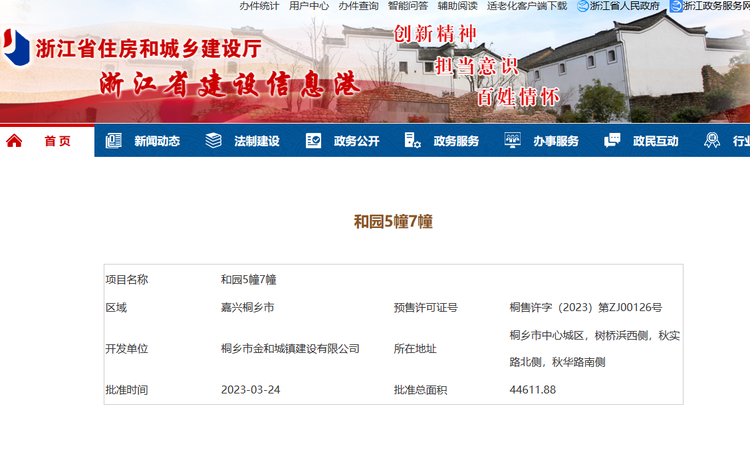This screenshot has width=750, height=450.
Task: Click the checklist icon beside 政务公开
Action: [313, 141]
